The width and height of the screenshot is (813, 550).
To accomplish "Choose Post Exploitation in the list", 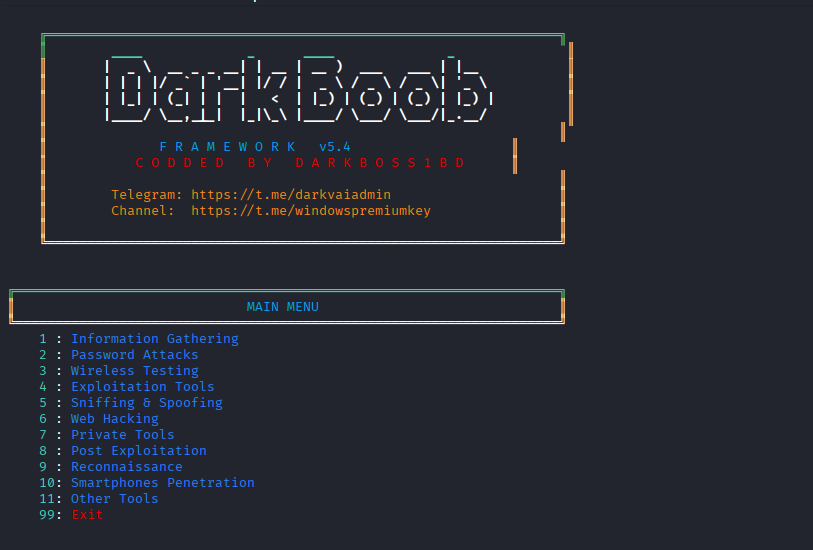I will [138, 451].
